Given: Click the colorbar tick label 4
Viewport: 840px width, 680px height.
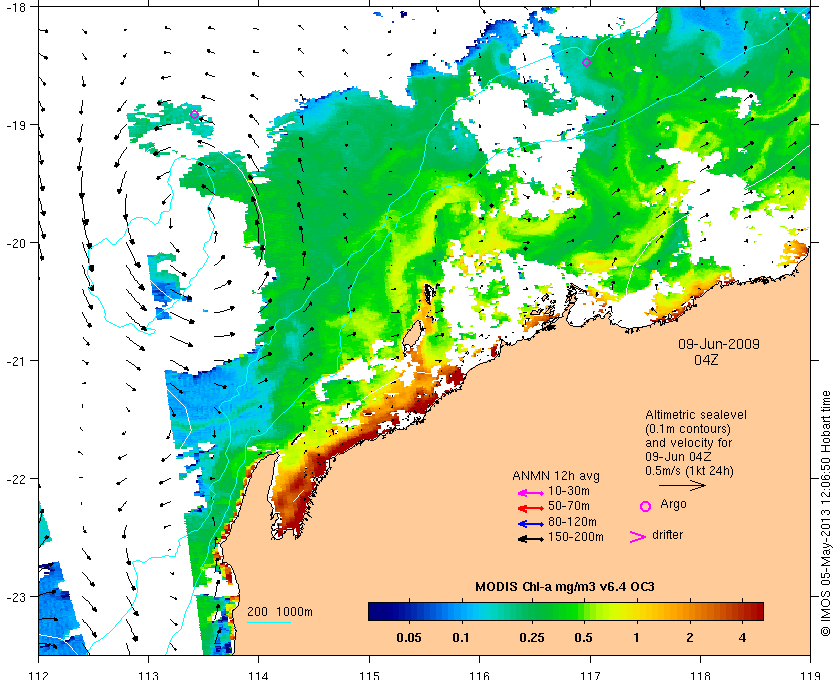Looking at the screenshot, I should tap(742, 638).
